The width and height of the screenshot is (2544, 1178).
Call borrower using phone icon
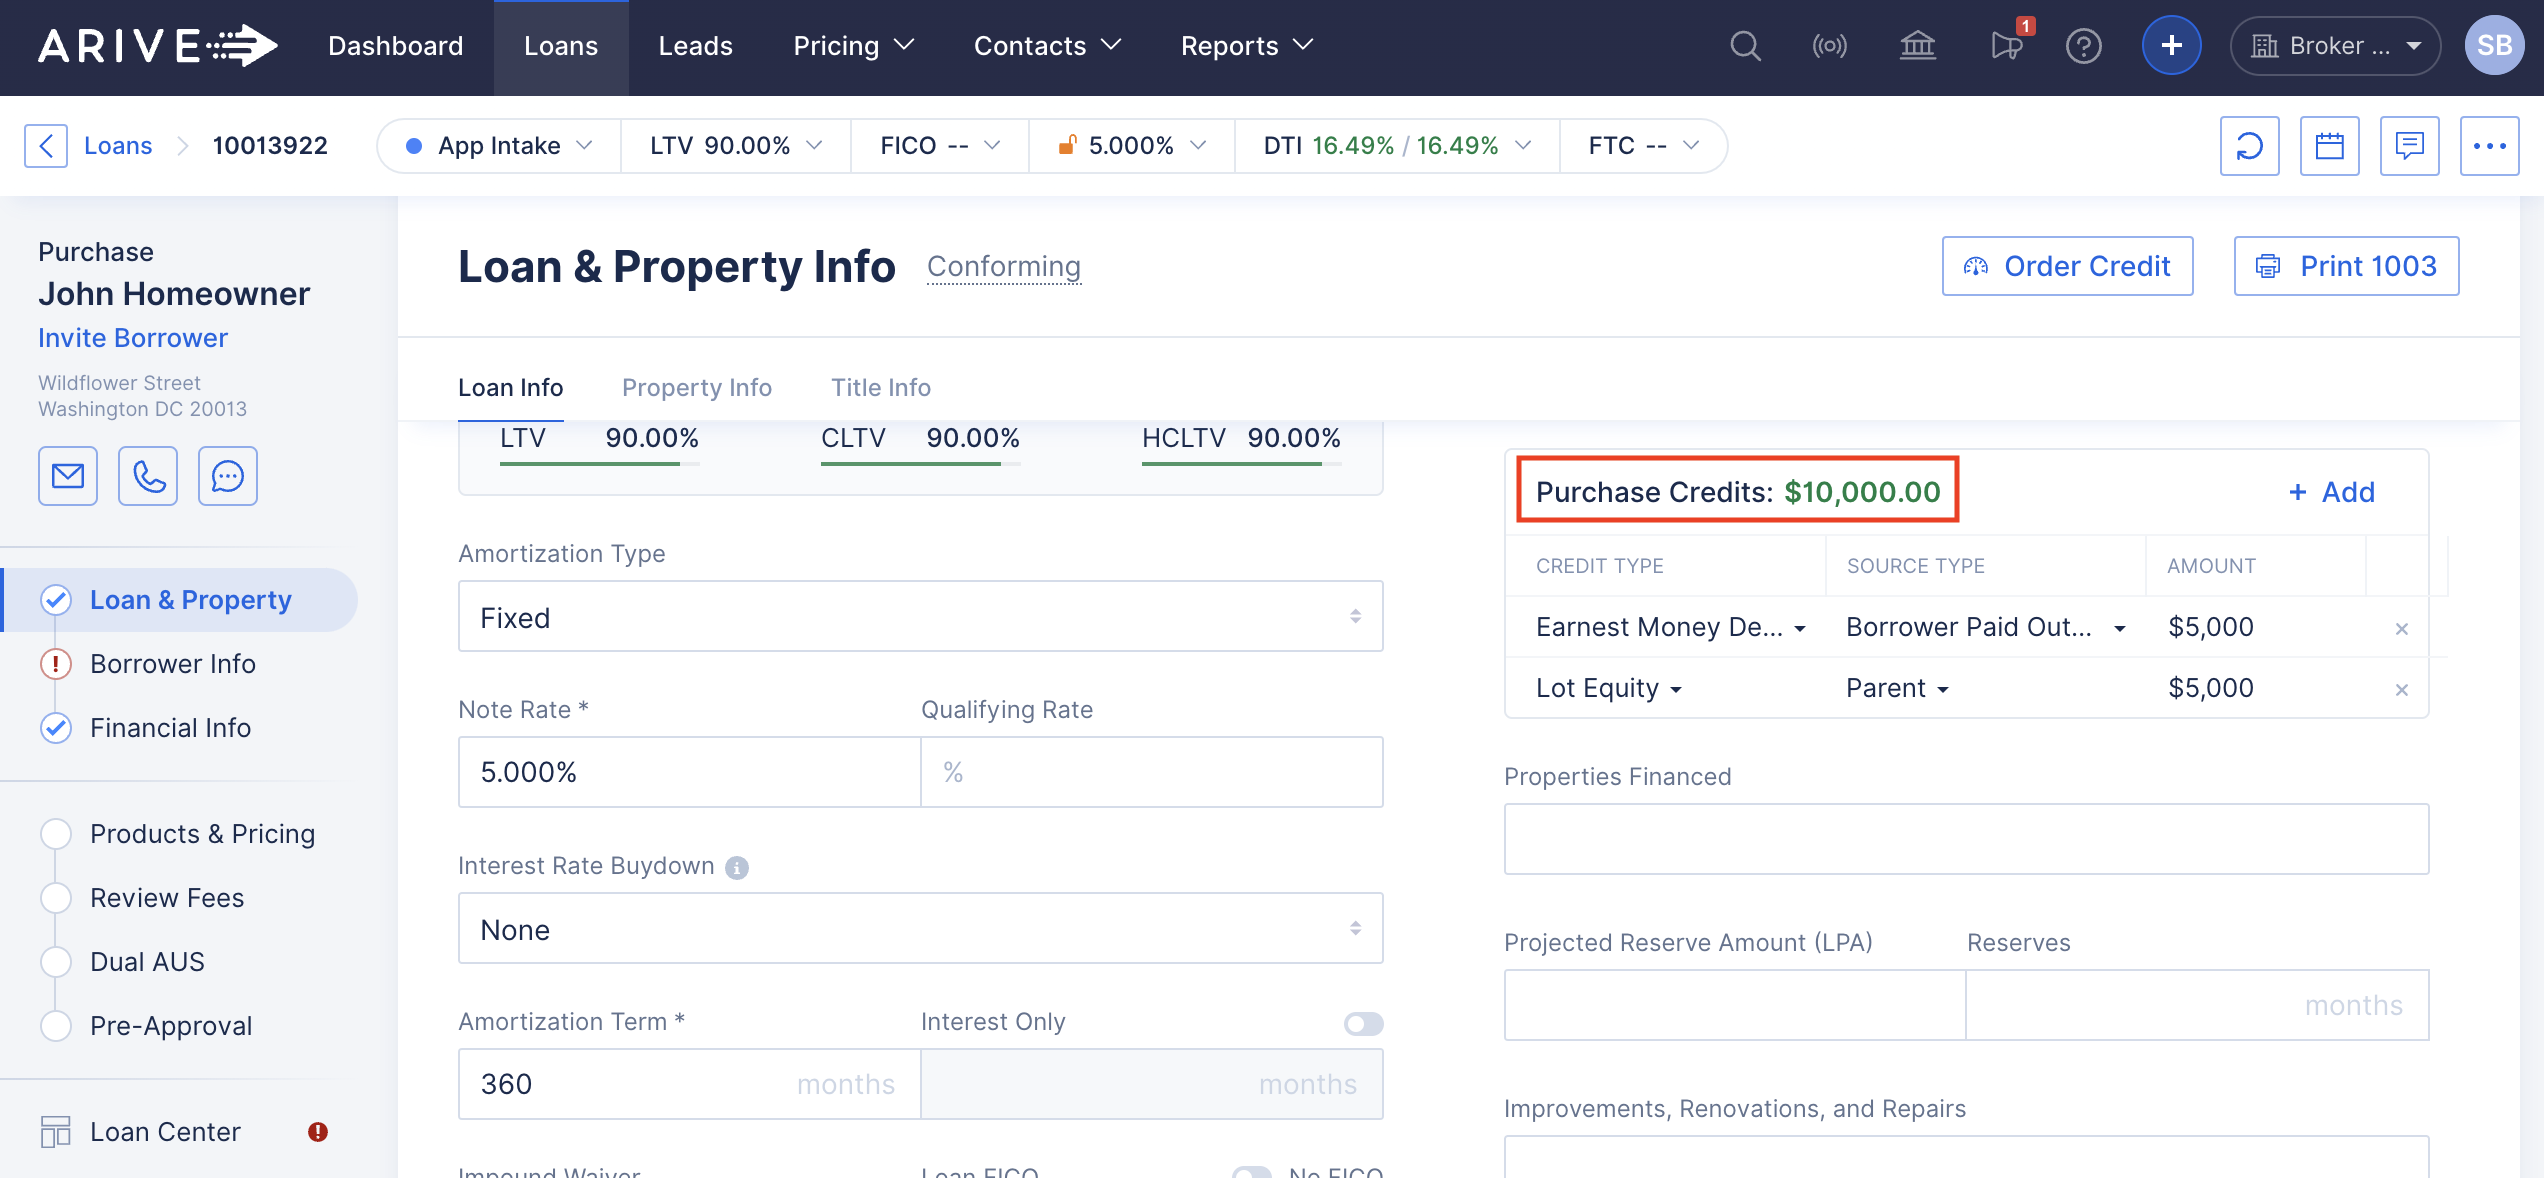pyautogui.click(x=148, y=476)
